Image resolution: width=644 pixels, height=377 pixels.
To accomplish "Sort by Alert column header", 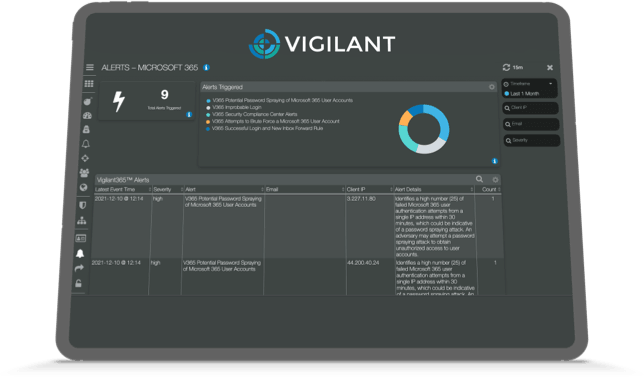I will pos(224,189).
